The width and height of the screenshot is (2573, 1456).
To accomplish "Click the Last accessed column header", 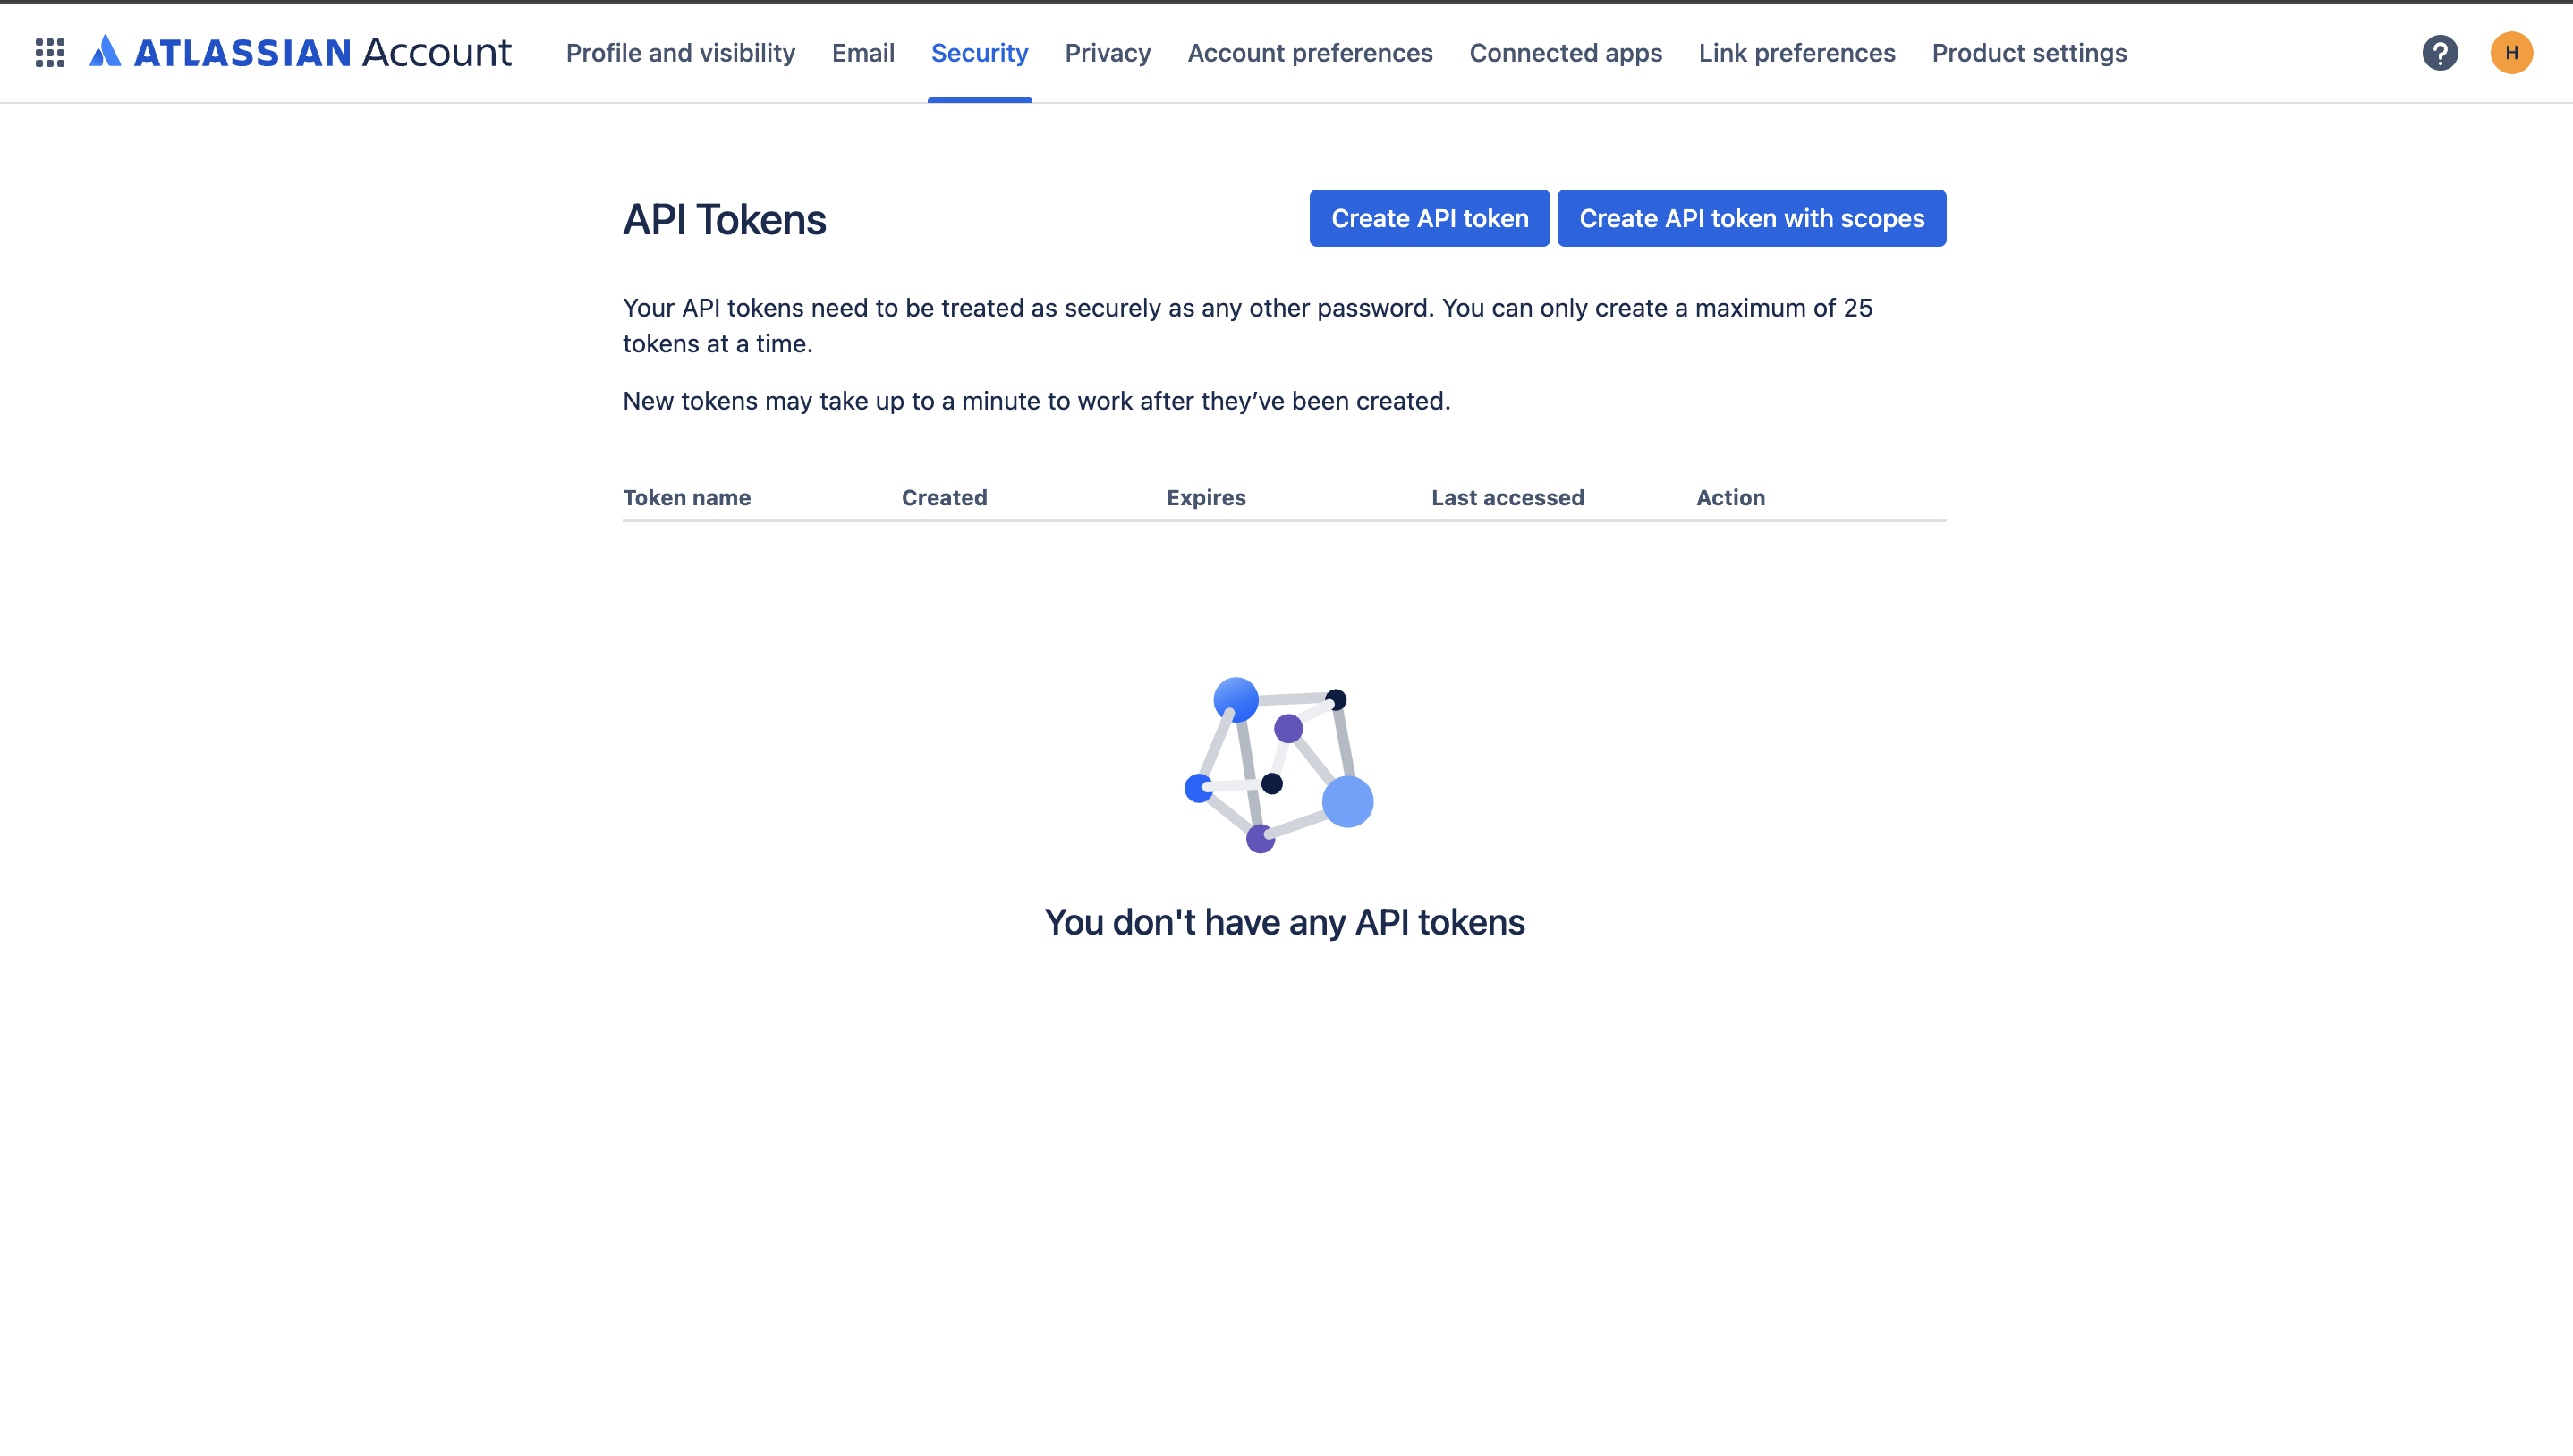I will 1507,498.
